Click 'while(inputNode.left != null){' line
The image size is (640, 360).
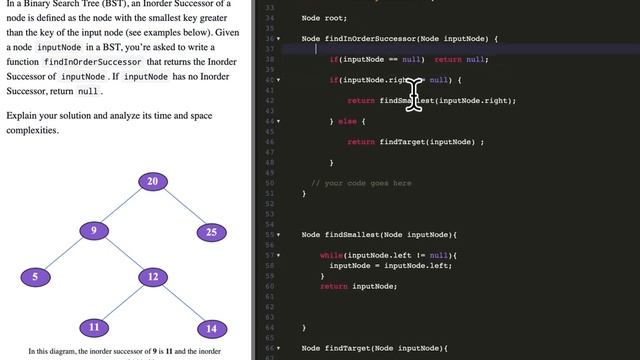click(x=388, y=256)
